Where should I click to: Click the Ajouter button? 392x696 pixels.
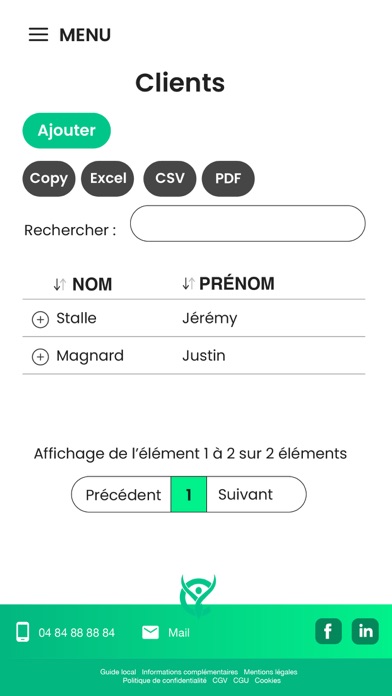tap(67, 130)
